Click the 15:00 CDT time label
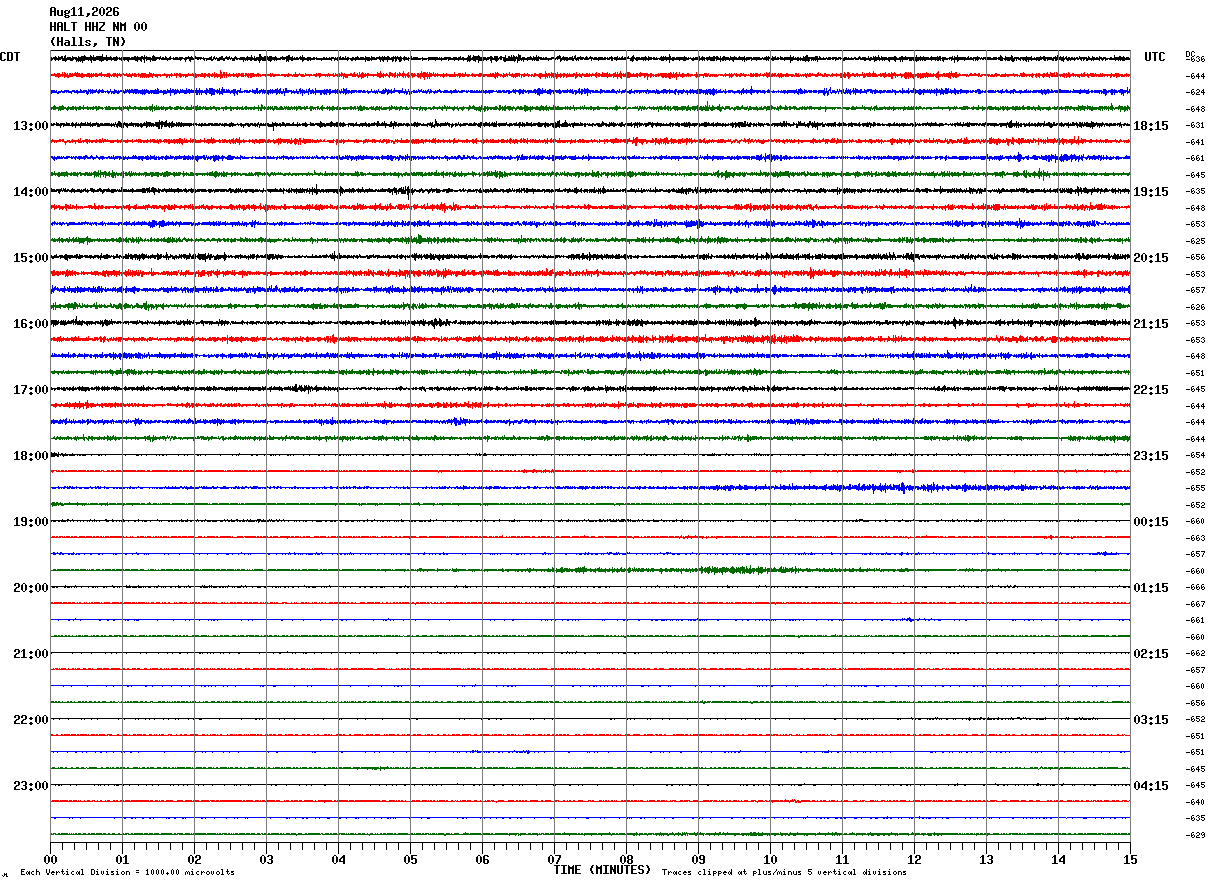 point(30,258)
